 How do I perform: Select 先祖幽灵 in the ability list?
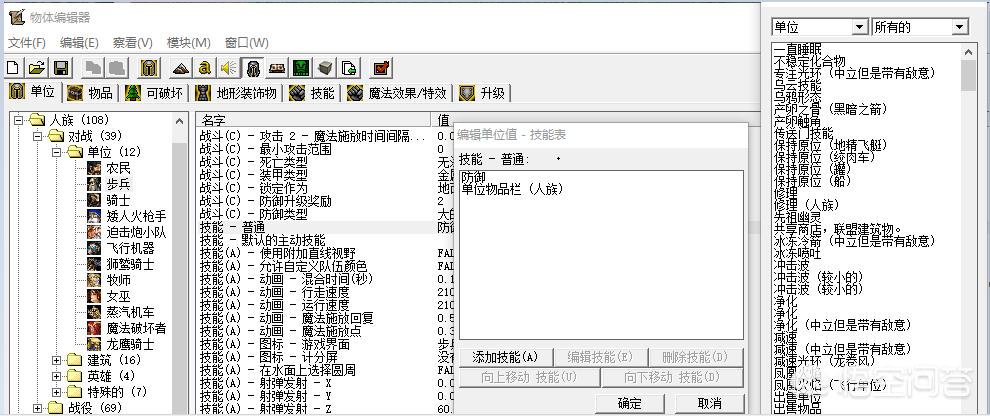[798, 217]
